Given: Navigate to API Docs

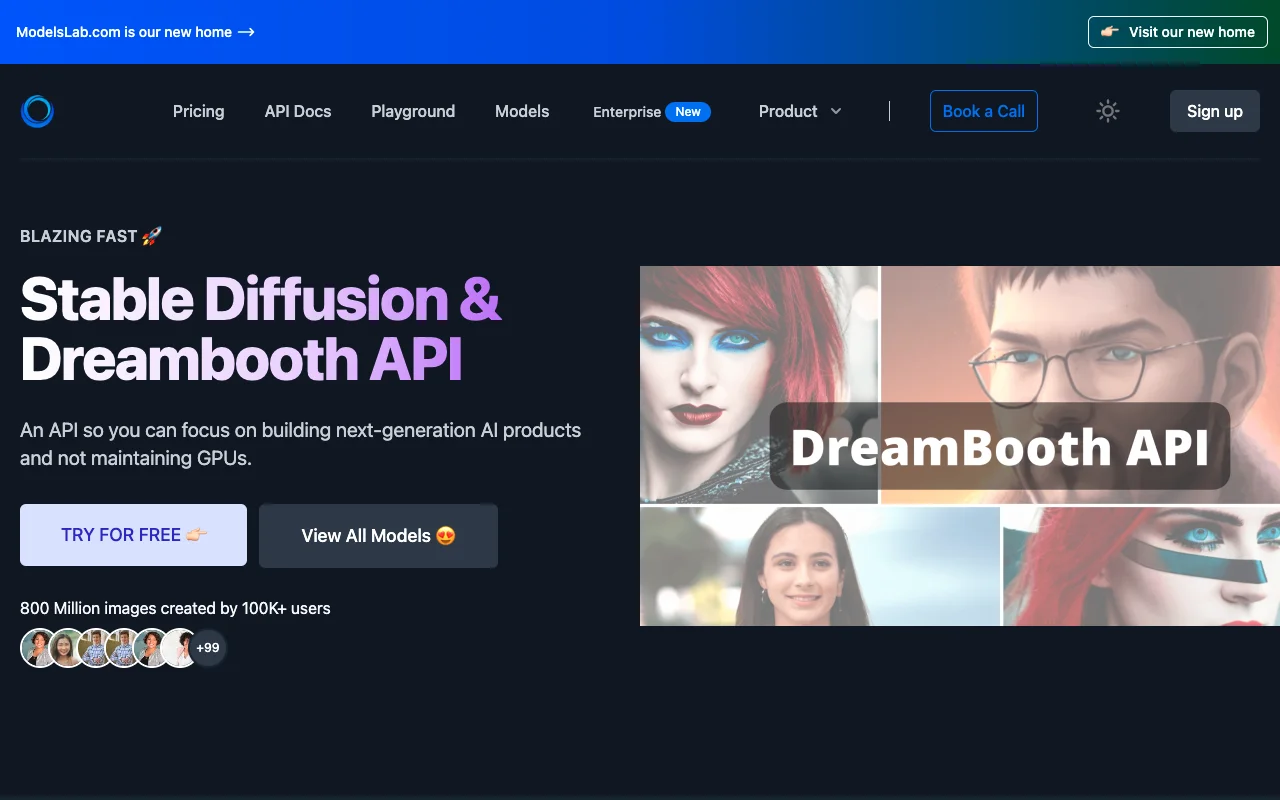Looking at the screenshot, I should click(297, 111).
